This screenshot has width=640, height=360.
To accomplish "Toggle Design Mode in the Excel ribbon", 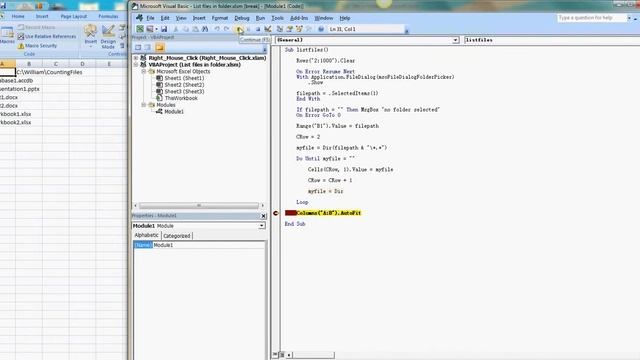I will [x=108, y=37].
